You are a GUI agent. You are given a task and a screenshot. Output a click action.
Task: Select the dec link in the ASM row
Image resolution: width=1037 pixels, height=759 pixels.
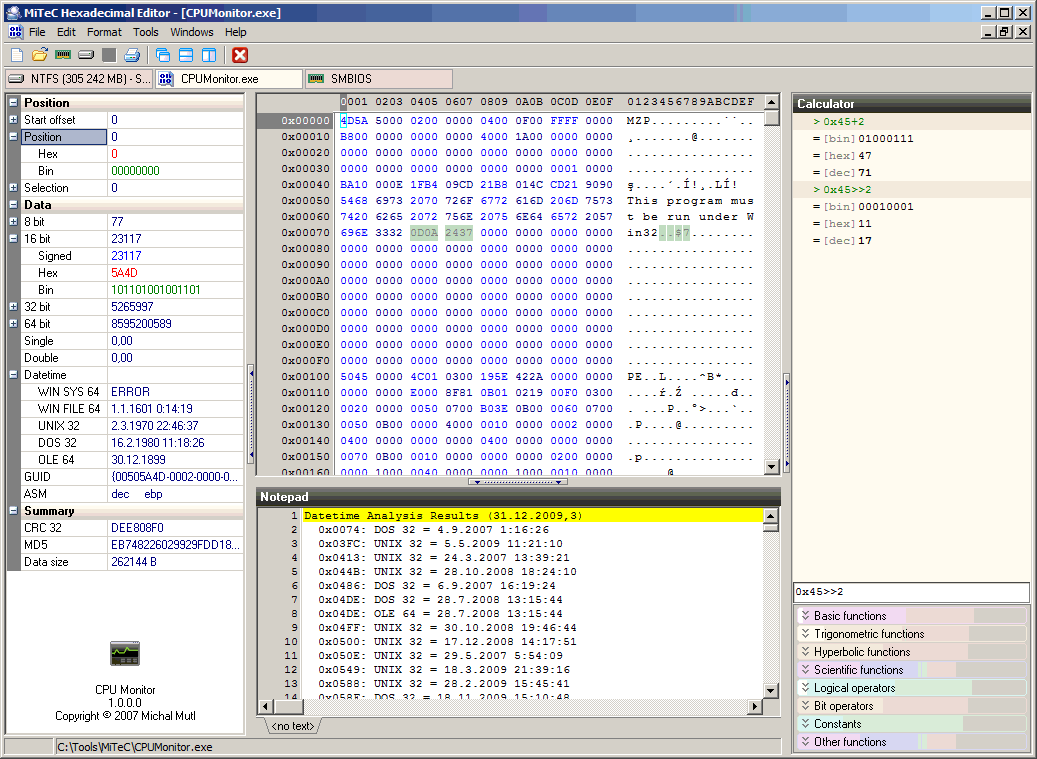(x=120, y=493)
